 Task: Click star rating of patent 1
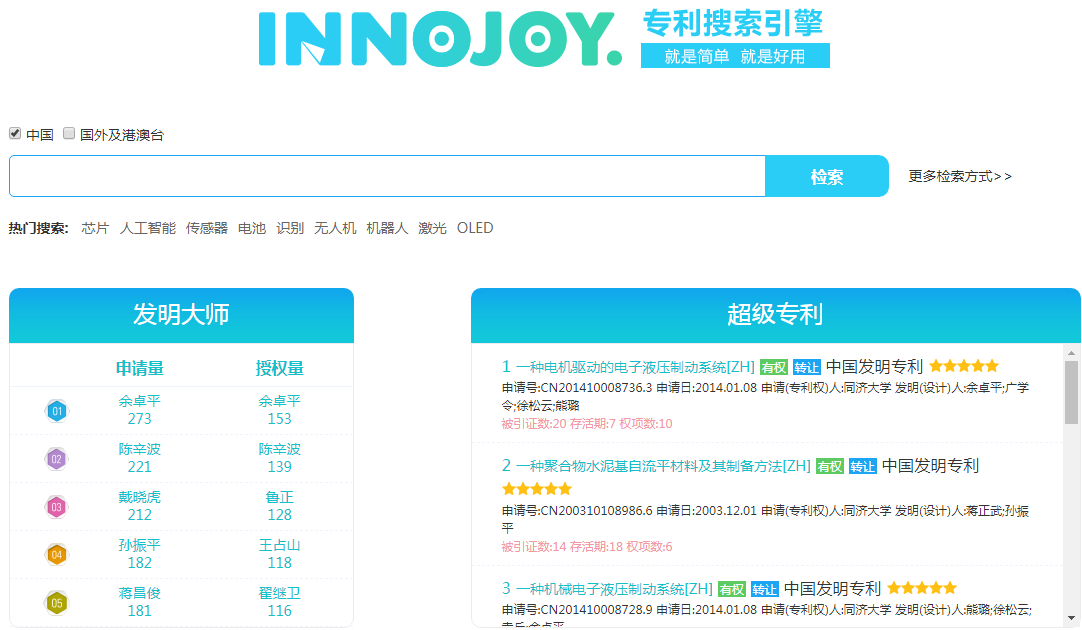click(964, 366)
